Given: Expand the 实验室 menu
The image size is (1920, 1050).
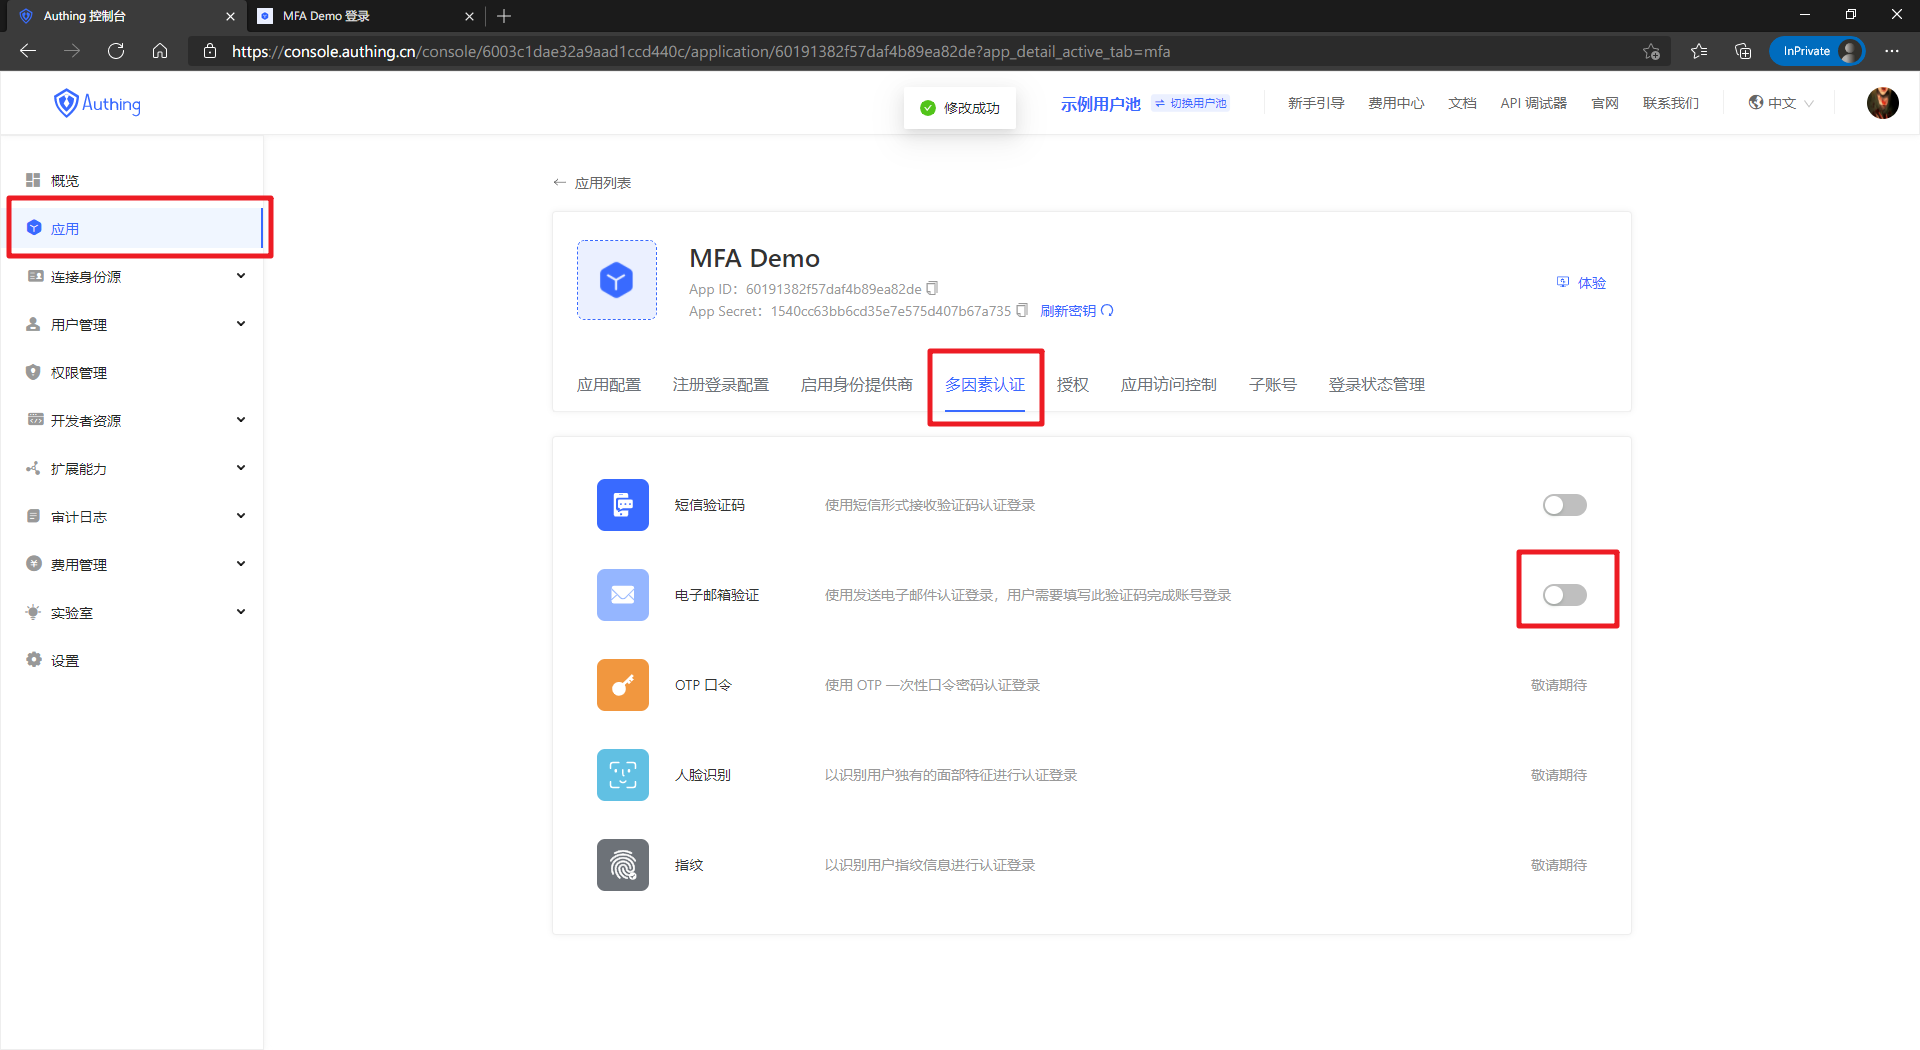Looking at the screenshot, I should click(x=241, y=612).
